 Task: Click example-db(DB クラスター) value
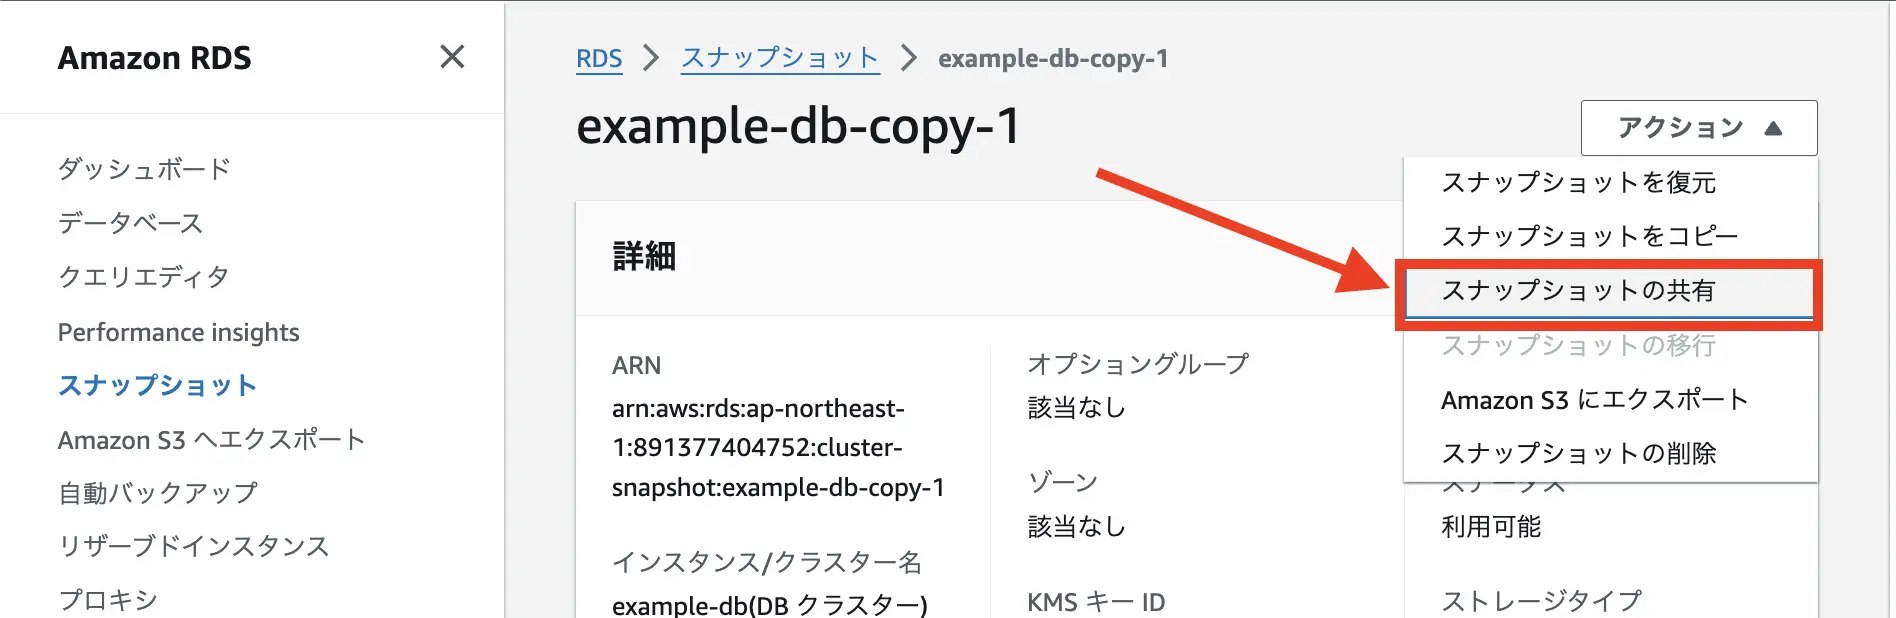point(770,604)
